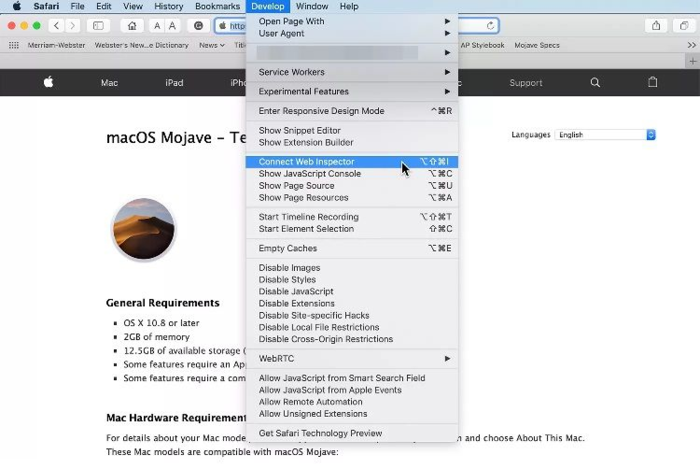Open the Languages dropdown set to English
Screen dimensions: 700x469
(x=606, y=135)
